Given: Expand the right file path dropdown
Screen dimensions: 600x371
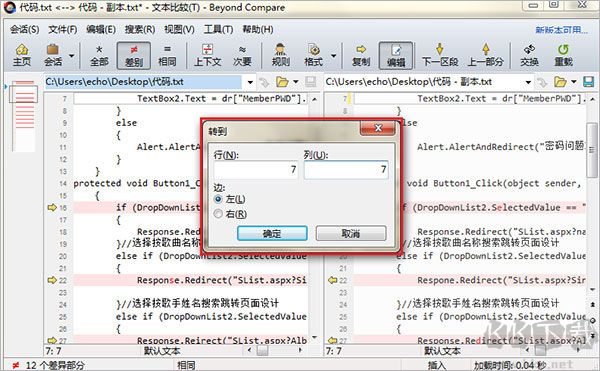Looking at the screenshot, I should pyautogui.click(x=528, y=82).
